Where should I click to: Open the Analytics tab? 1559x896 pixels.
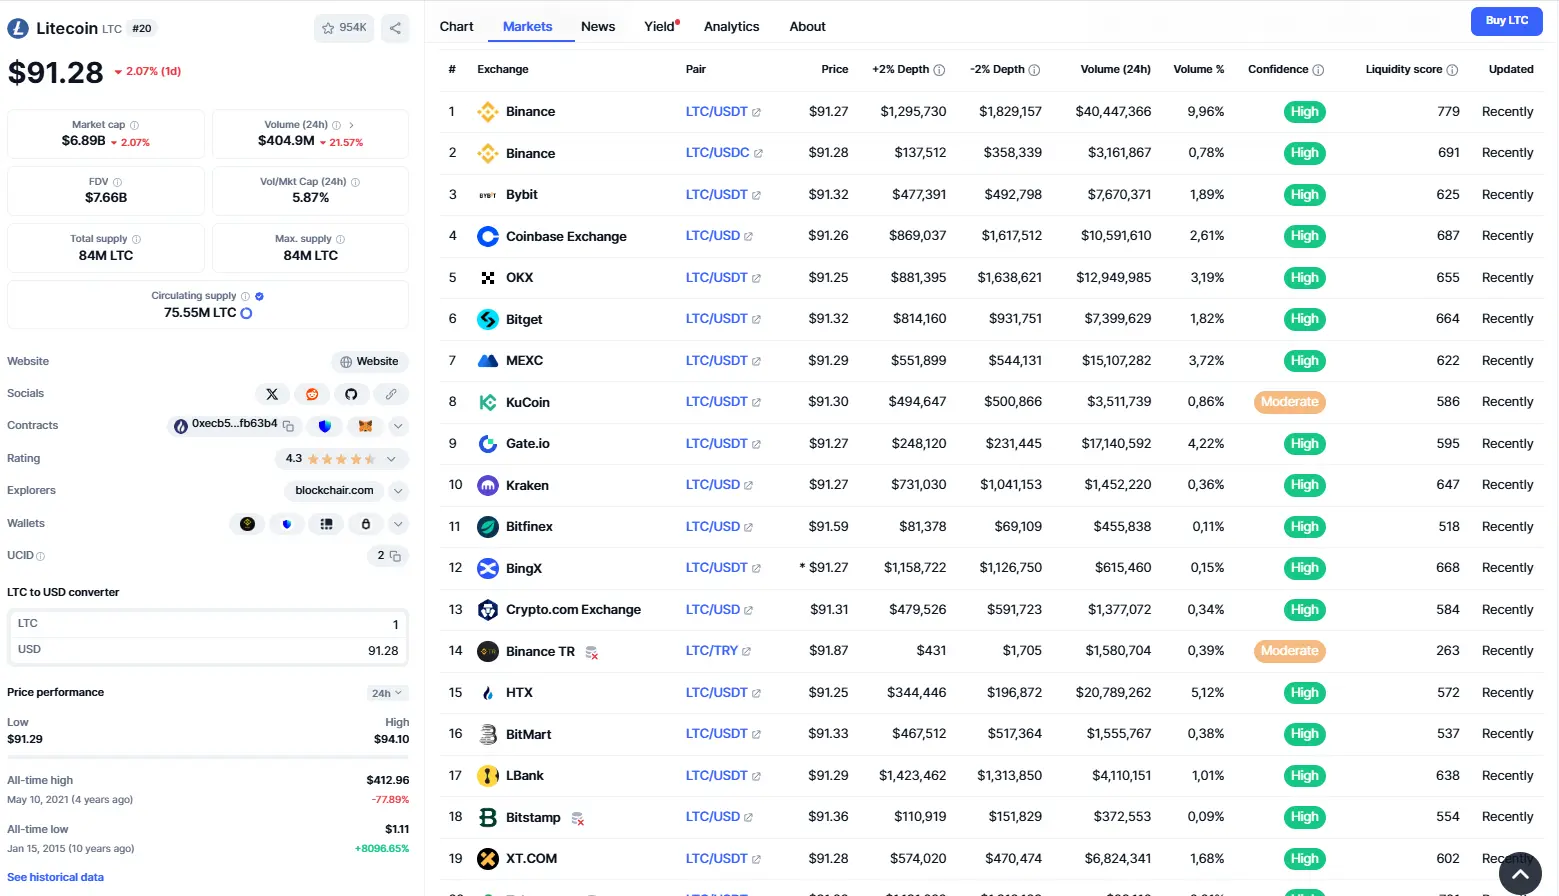click(x=731, y=26)
